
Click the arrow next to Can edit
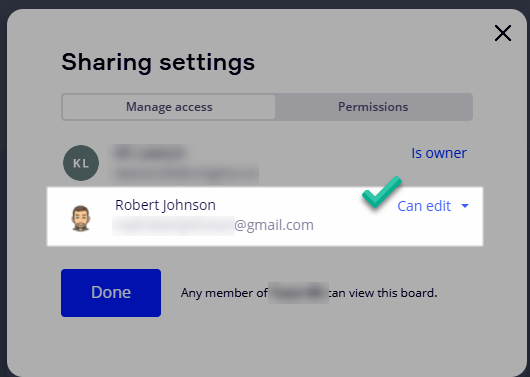coord(465,206)
